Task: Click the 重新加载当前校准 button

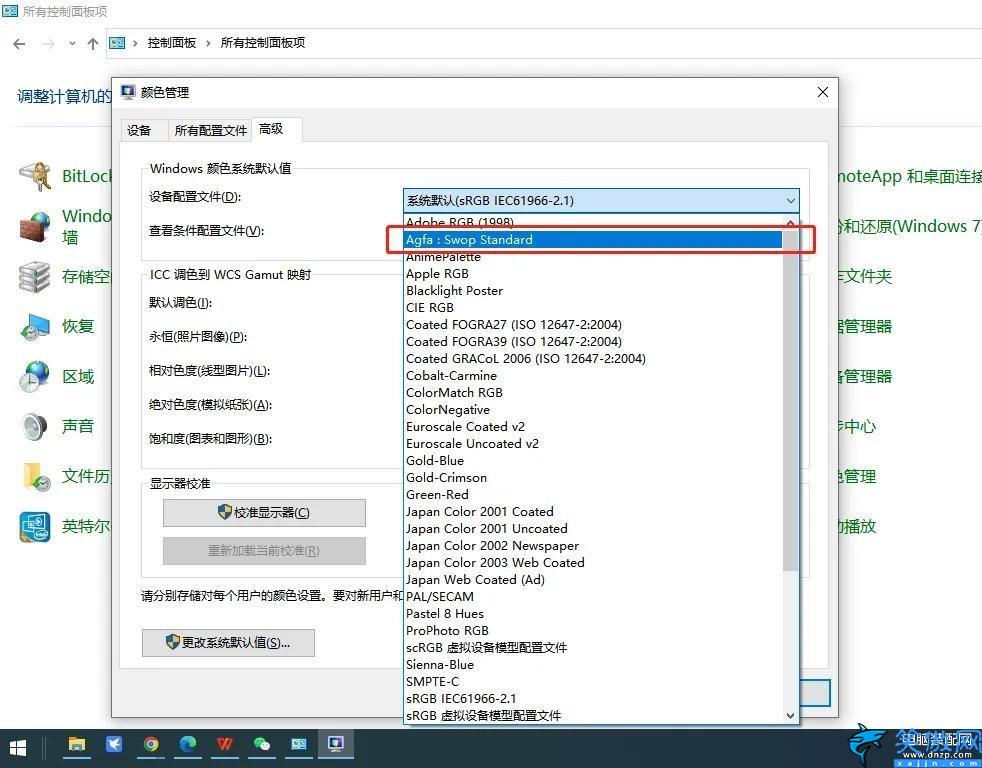Action: coord(264,551)
